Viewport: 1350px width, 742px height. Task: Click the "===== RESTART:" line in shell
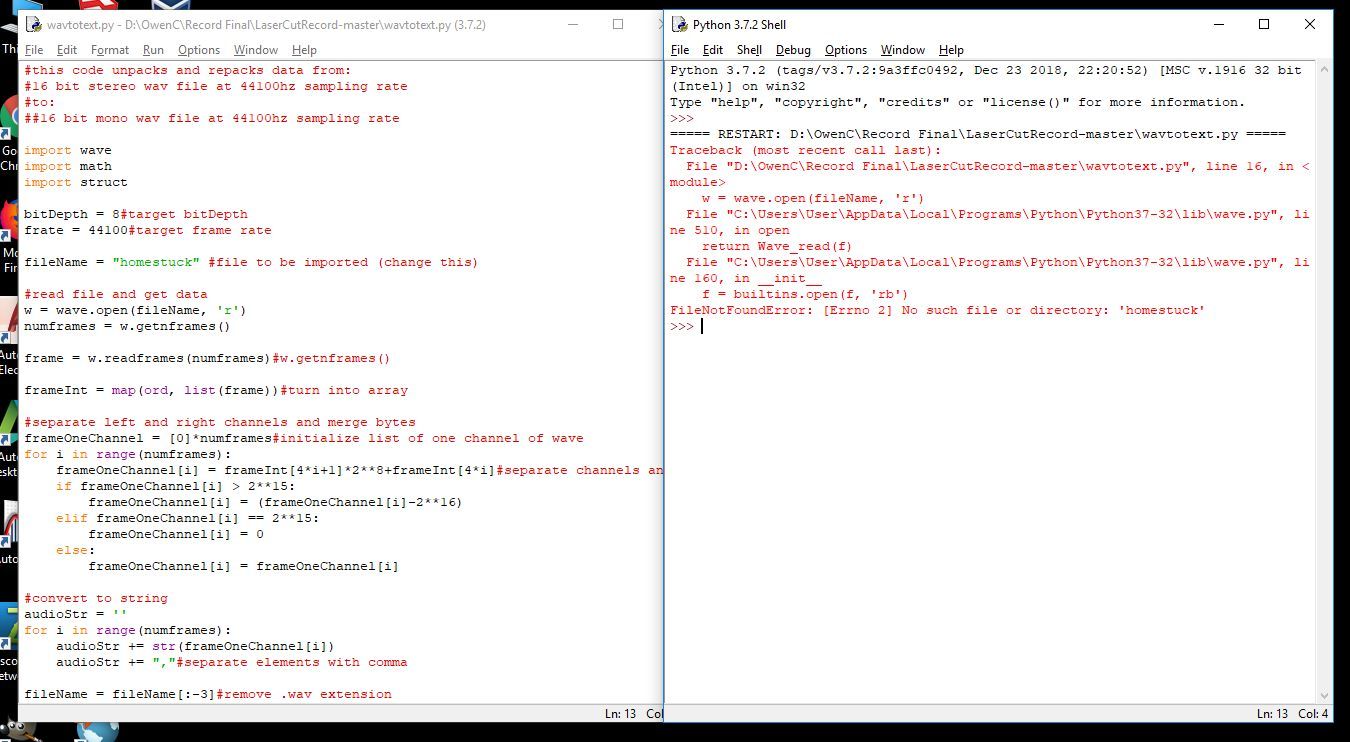click(978, 135)
